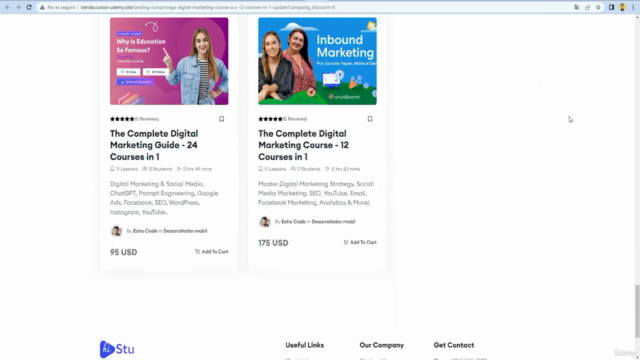Image resolution: width=640 pixels, height=360 pixels.
Task: Bookmark page with star icon
Action: tap(598, 7)
